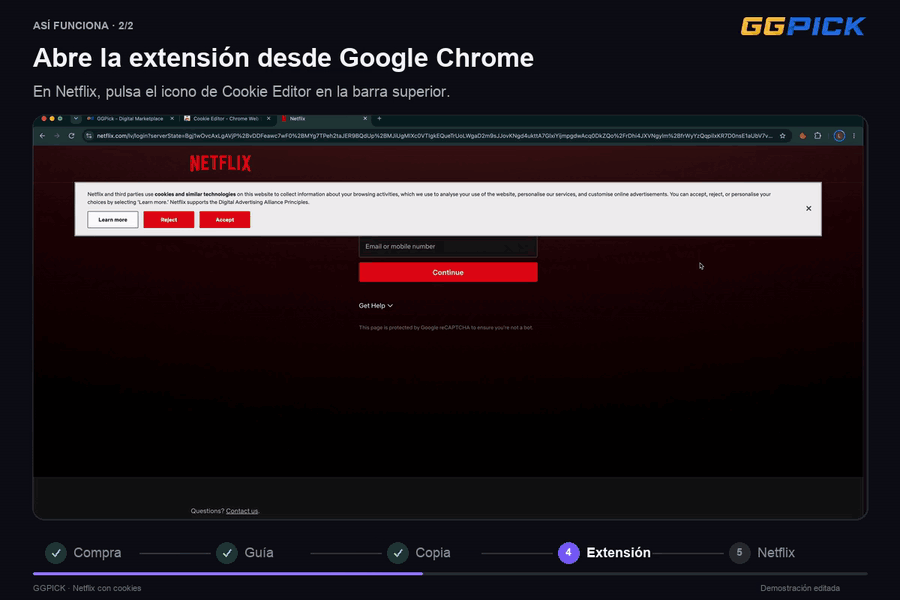Expand the Get Help dropdown
Image resolution: width=900 pixels, height=600 pixels.
click(375, 306)
